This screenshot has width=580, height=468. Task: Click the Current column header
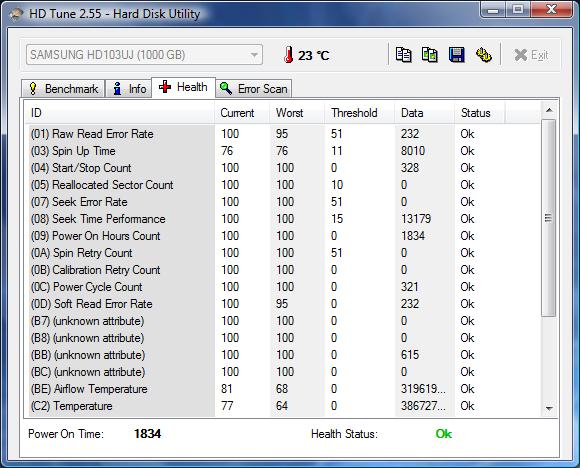(242, 112)
